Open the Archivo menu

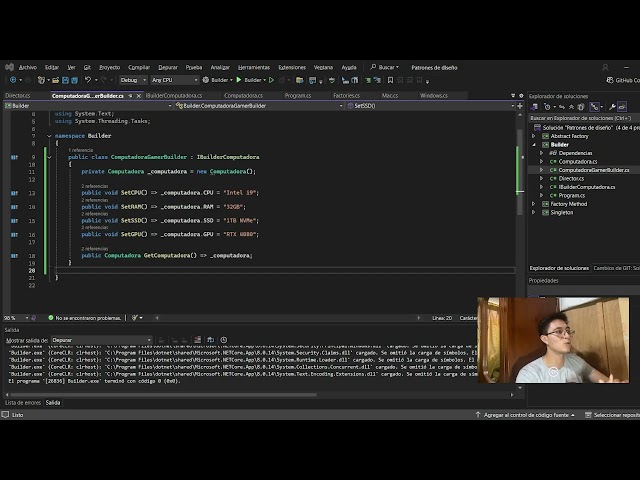(x=28, y=67)
